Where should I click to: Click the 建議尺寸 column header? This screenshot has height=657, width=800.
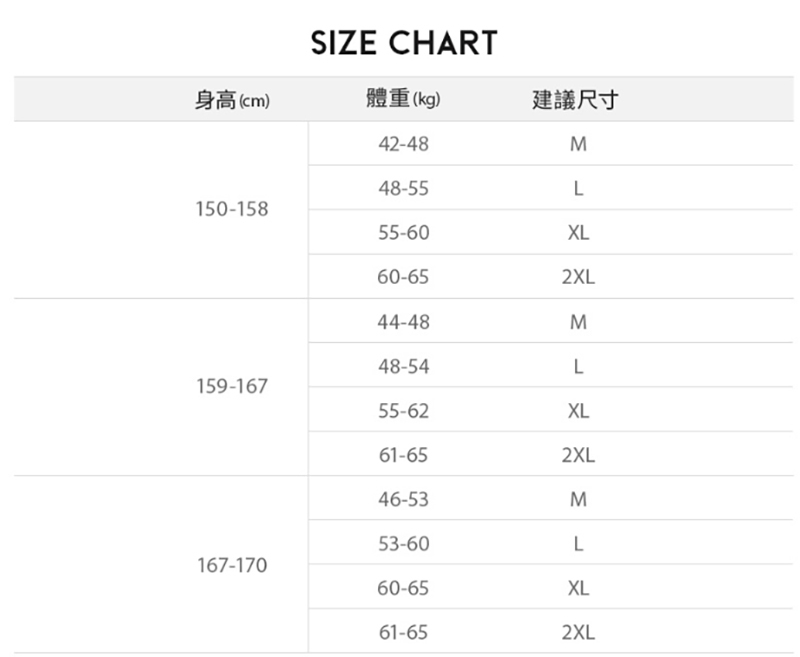(x=576, y=100)
